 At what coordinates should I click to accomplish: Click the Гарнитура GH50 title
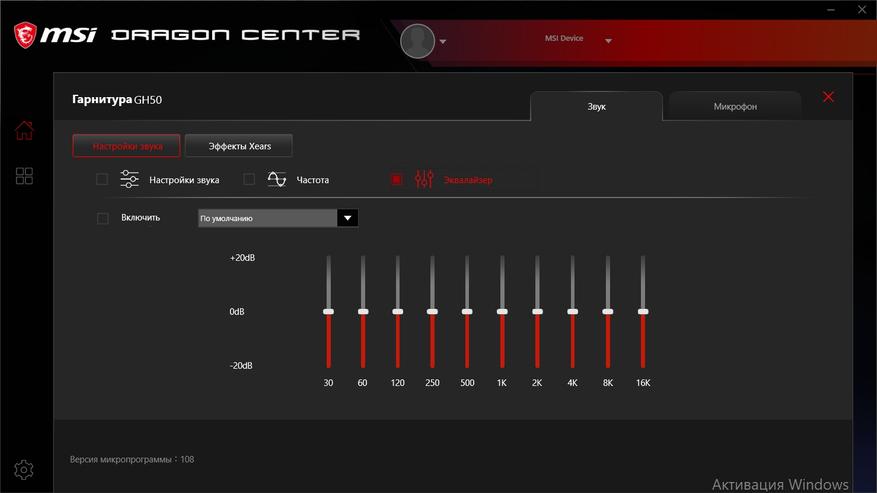pos(117,100)
